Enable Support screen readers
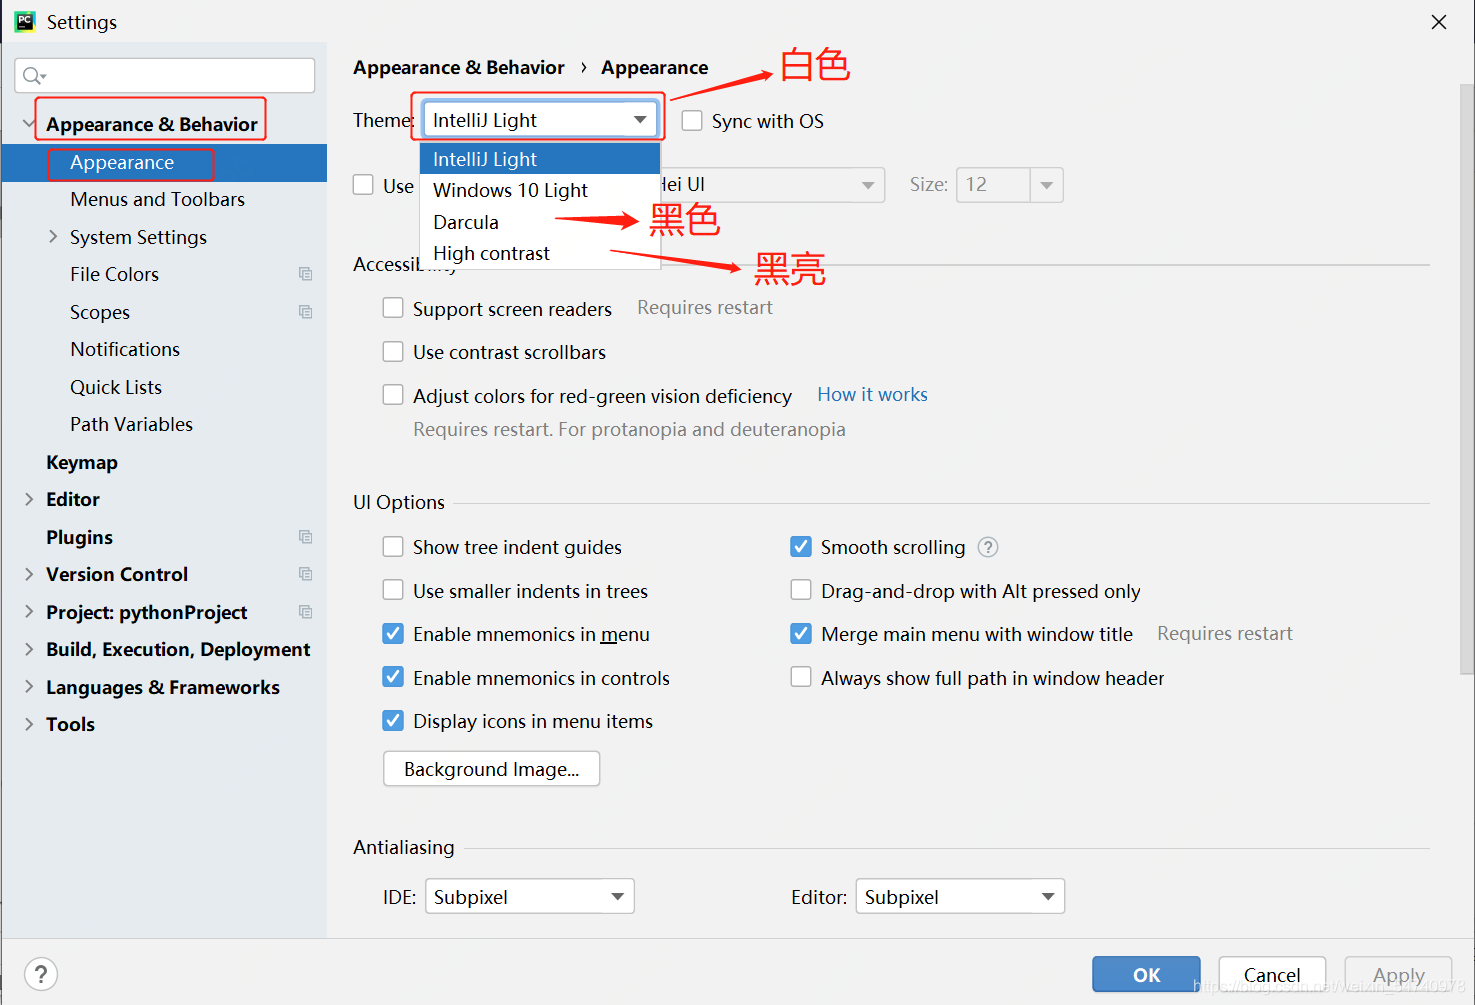This screenshot has width=1475, height=1005. [x=393, y=308]
